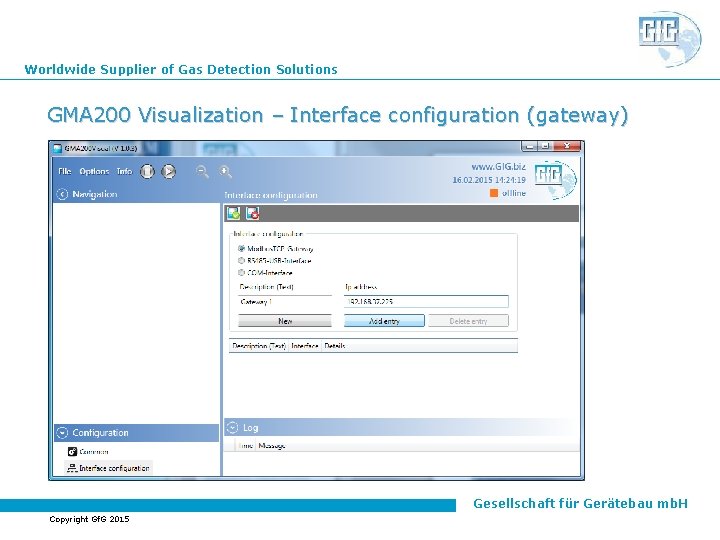
Task: Click the Interface column header
Action: pos(305,346)
